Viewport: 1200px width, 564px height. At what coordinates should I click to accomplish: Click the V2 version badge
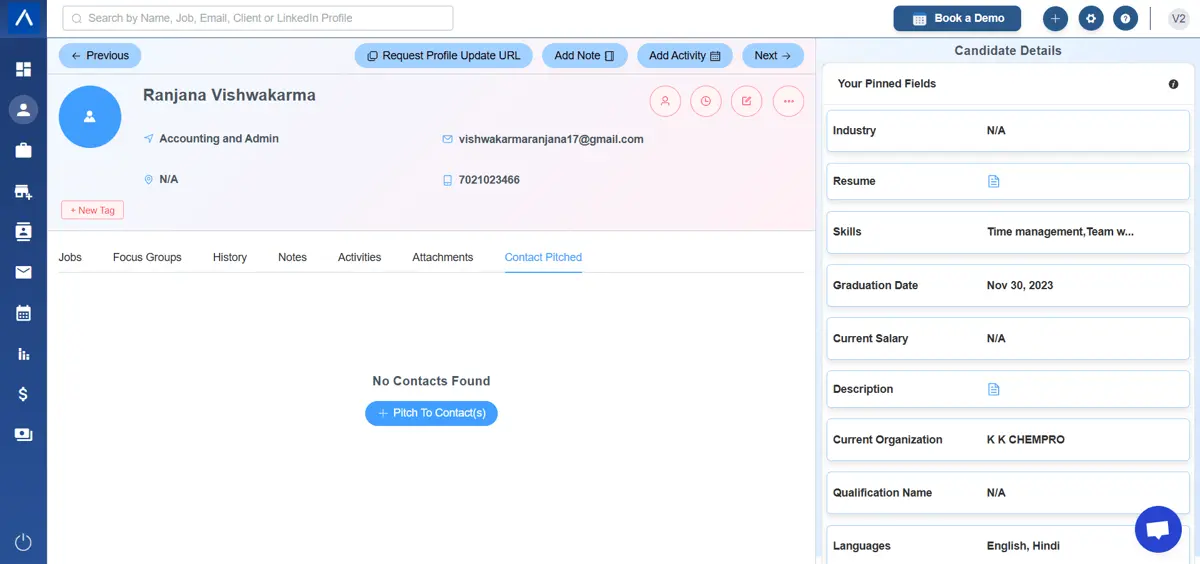pyautogui.click(x=1179, y=18)
